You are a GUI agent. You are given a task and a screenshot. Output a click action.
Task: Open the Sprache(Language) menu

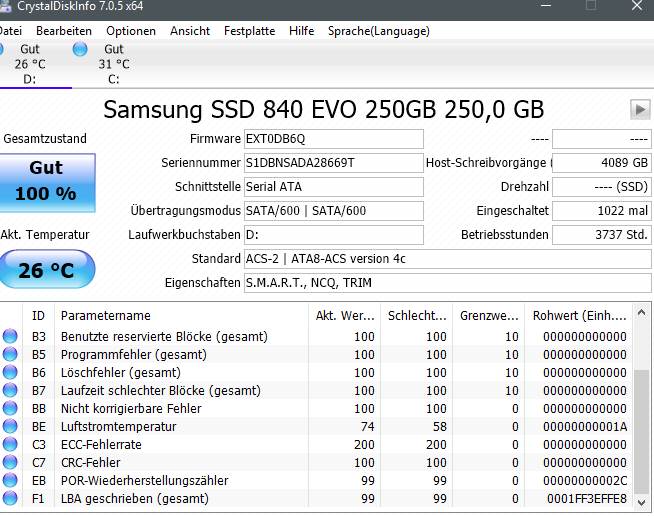[379, 31]
